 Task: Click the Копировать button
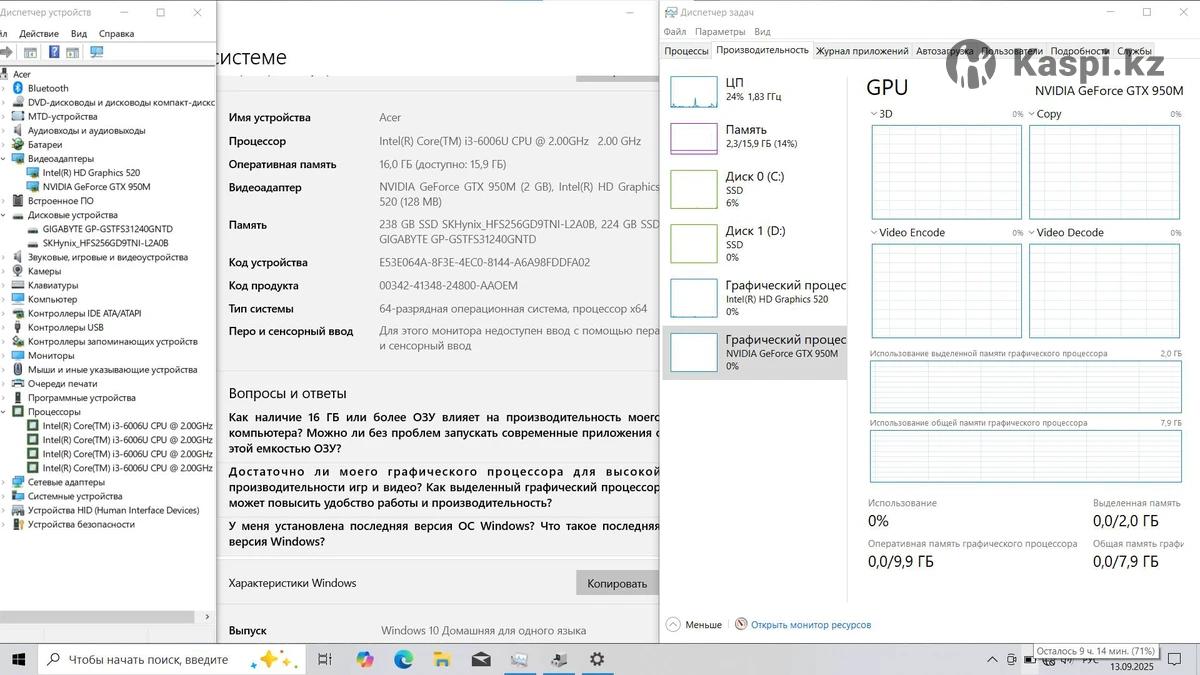coord(616,583)
